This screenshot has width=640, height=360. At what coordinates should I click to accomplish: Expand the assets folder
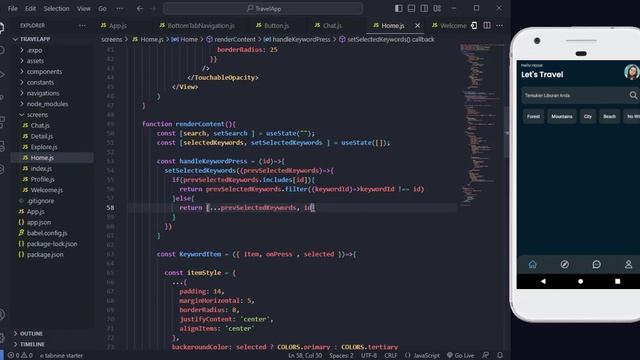52,61
